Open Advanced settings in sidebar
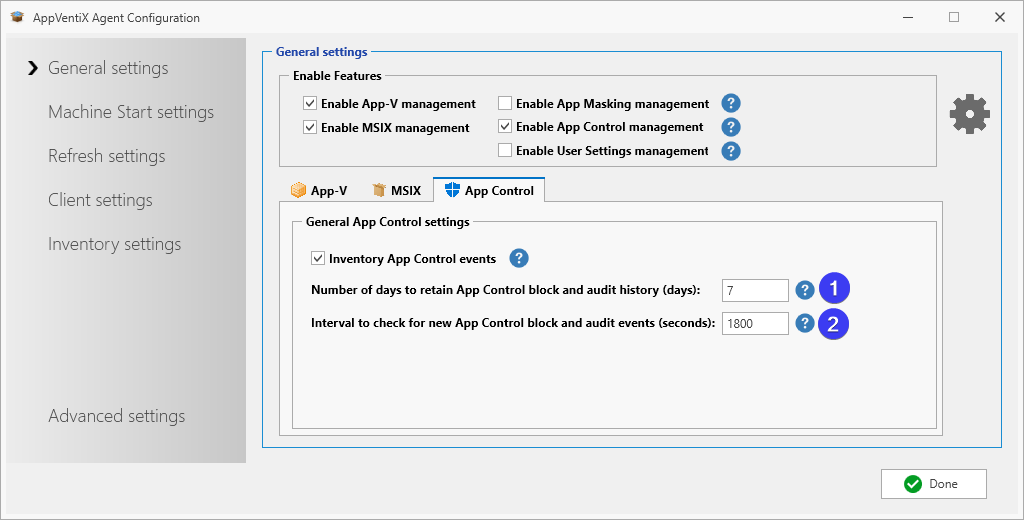The width and height of the screenshot is (1024, 520). (x=117, y=416)
